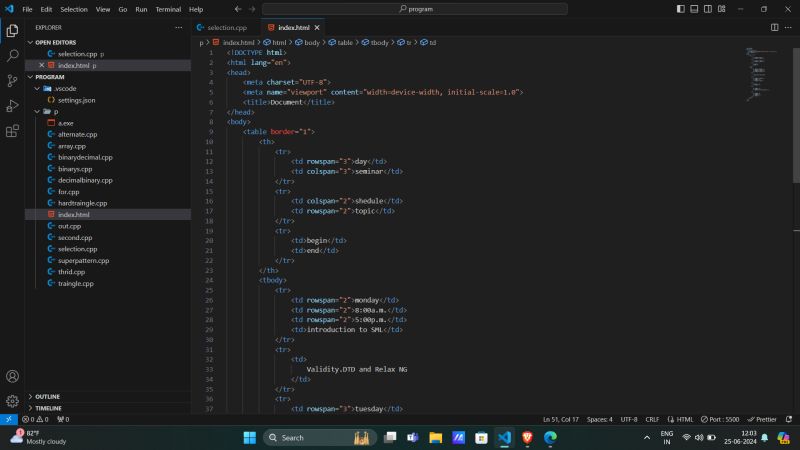The image size is (800, 450).
Task: Click the taskbar Search box
Action: click(x=319, y=438)
